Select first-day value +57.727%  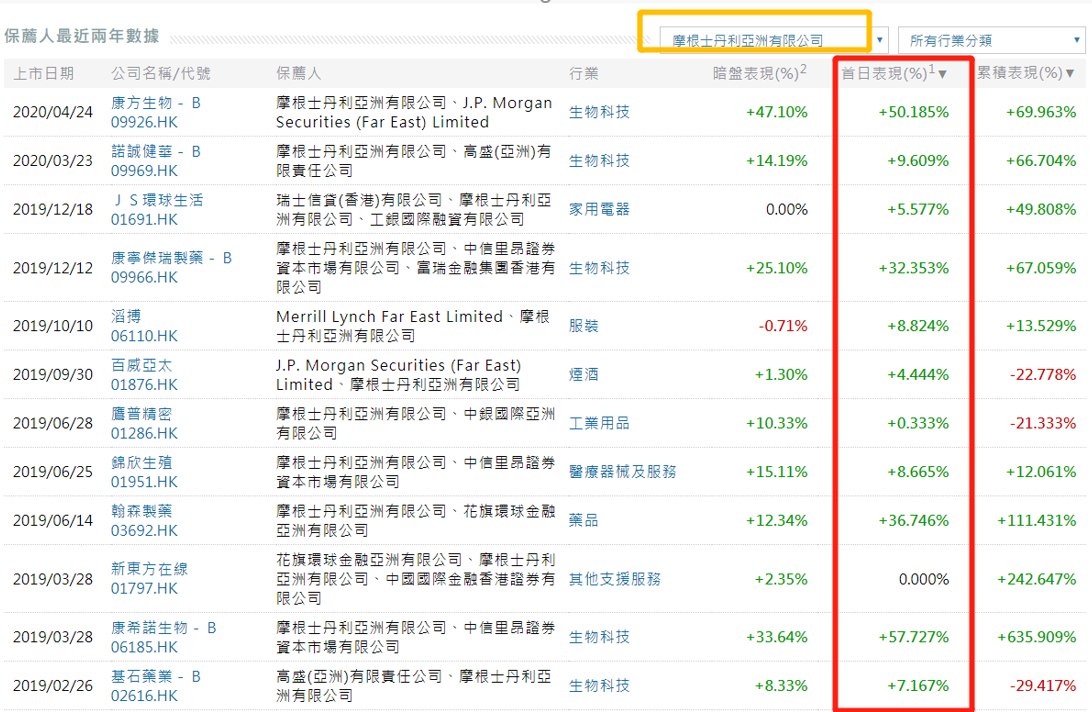tap(913, 637)
